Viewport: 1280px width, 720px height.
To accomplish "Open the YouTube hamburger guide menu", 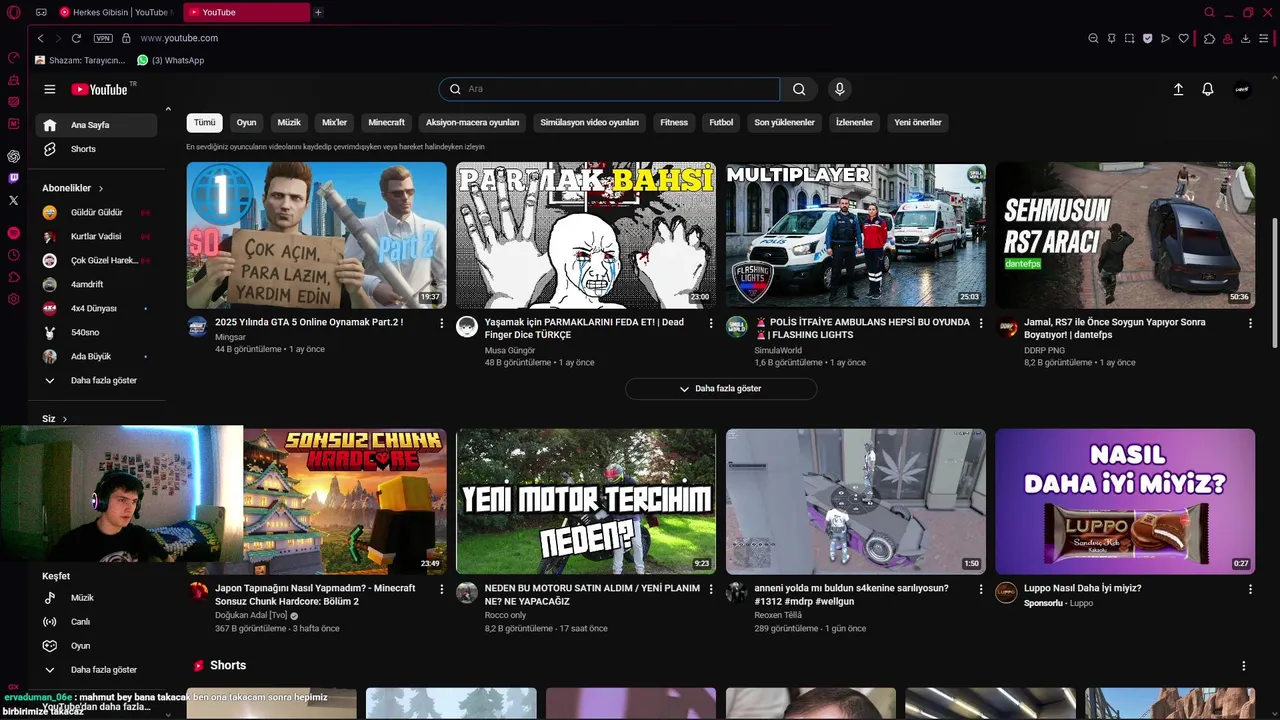I will pyautogui.click(x=49, y=89).
